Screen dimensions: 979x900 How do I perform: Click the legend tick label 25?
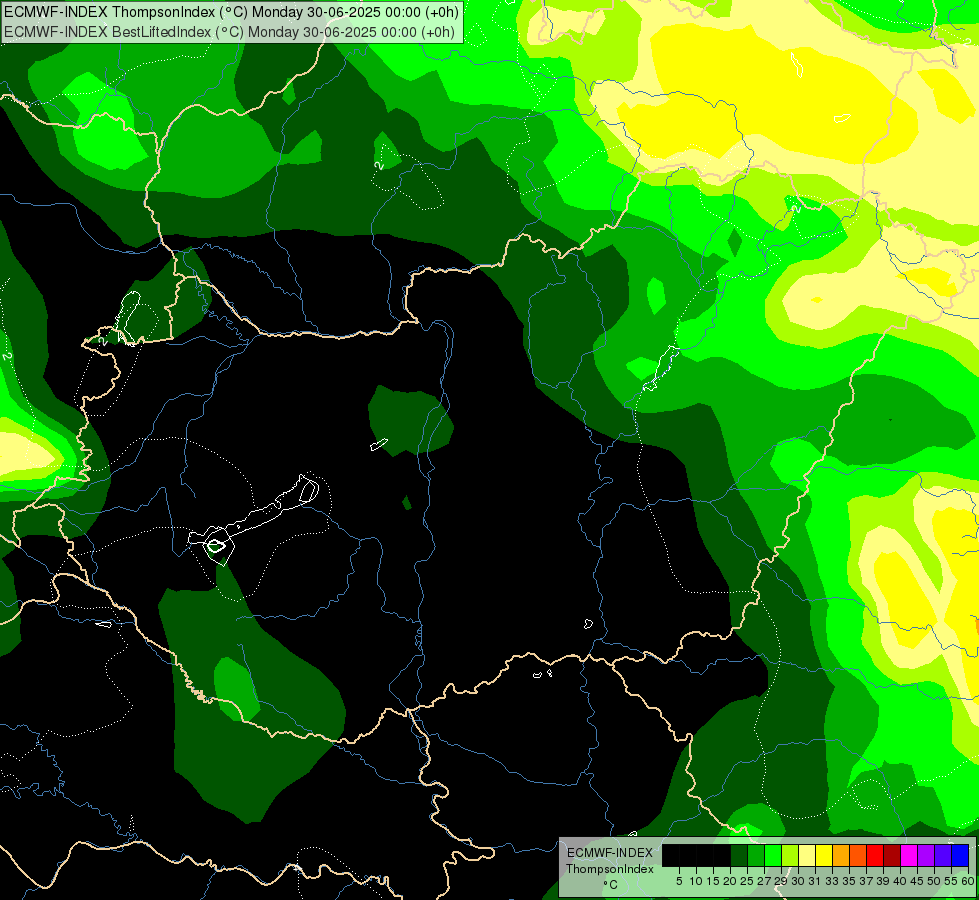[747, 881]
